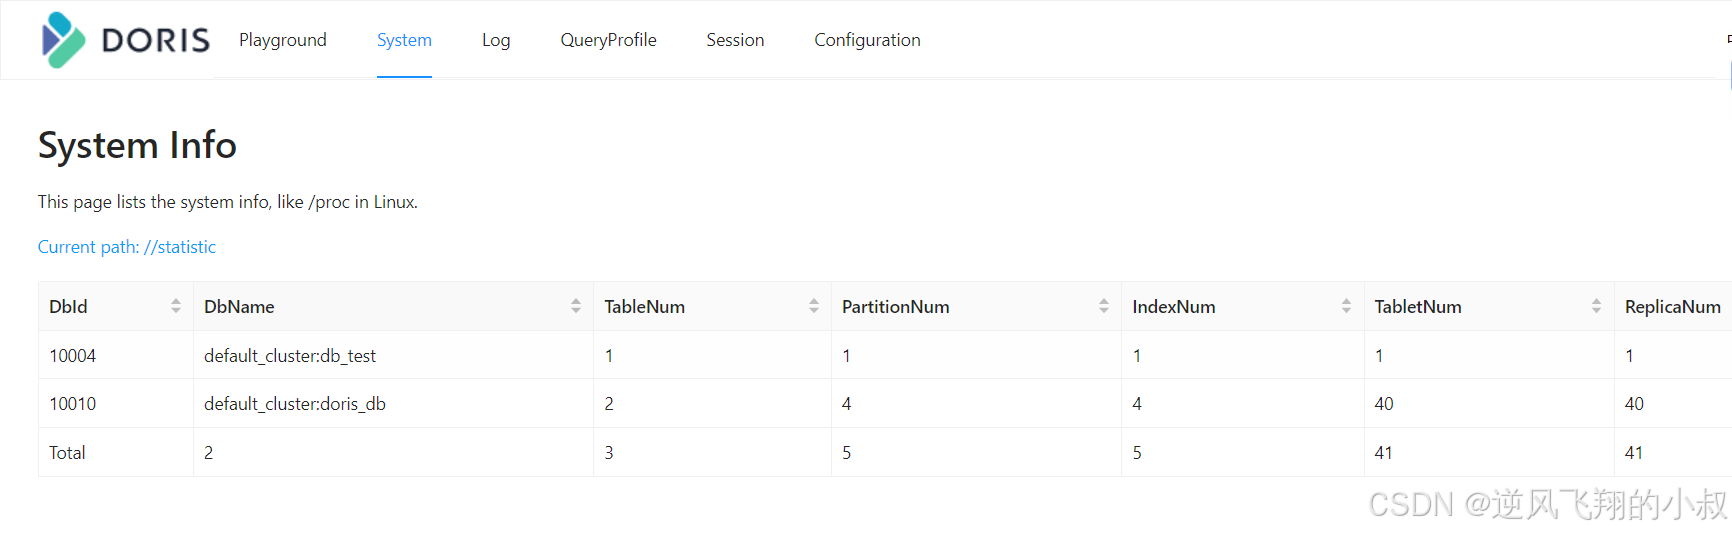Select the default_cluster:doris_db row
Viewport: 1732px width, 534px height.
pos(295,404)
